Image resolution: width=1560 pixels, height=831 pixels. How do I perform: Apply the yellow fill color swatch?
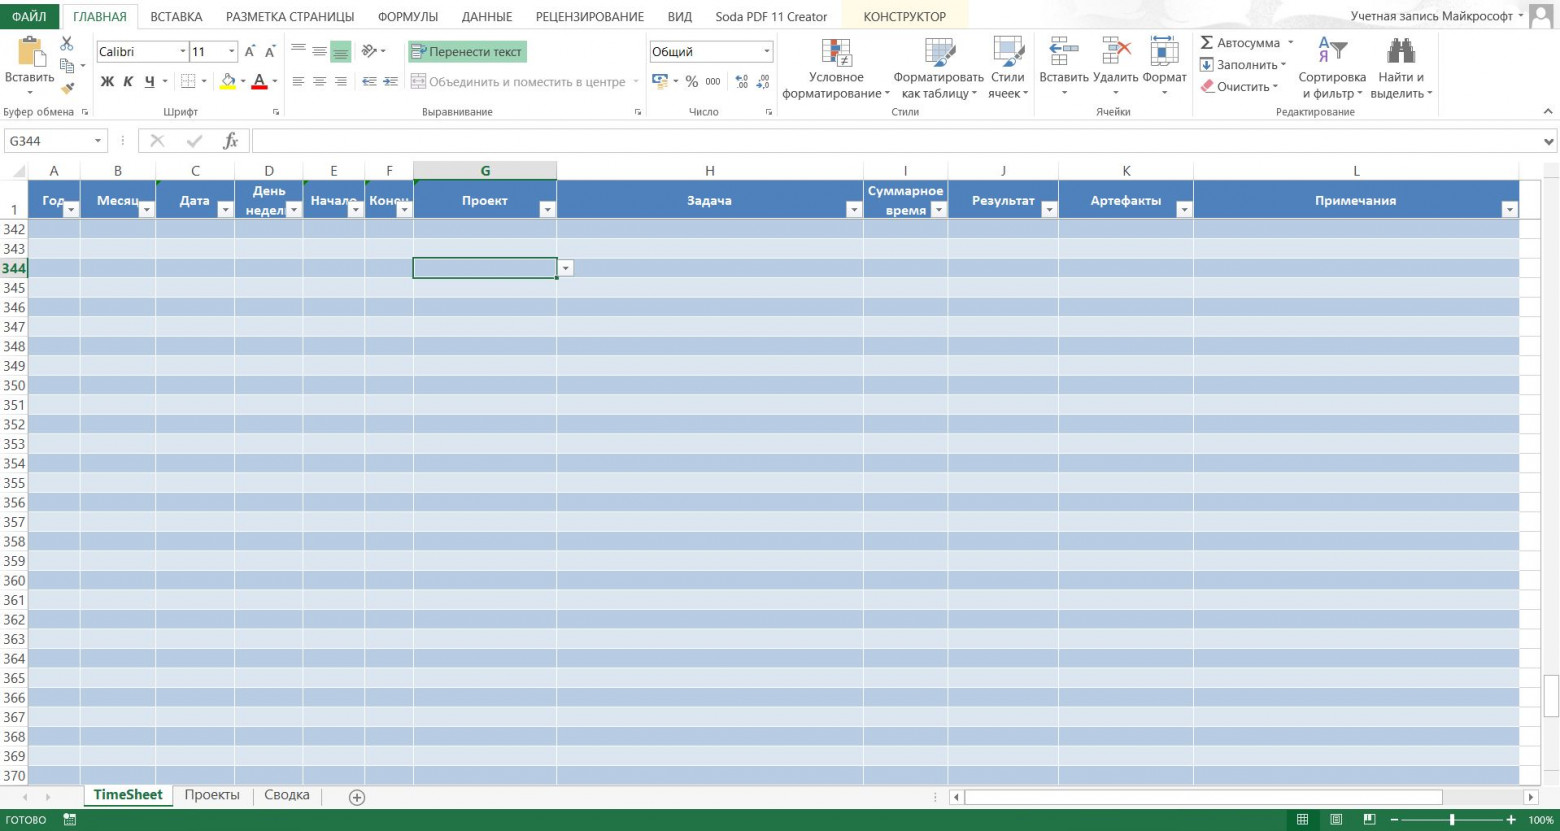click(228, 82)
